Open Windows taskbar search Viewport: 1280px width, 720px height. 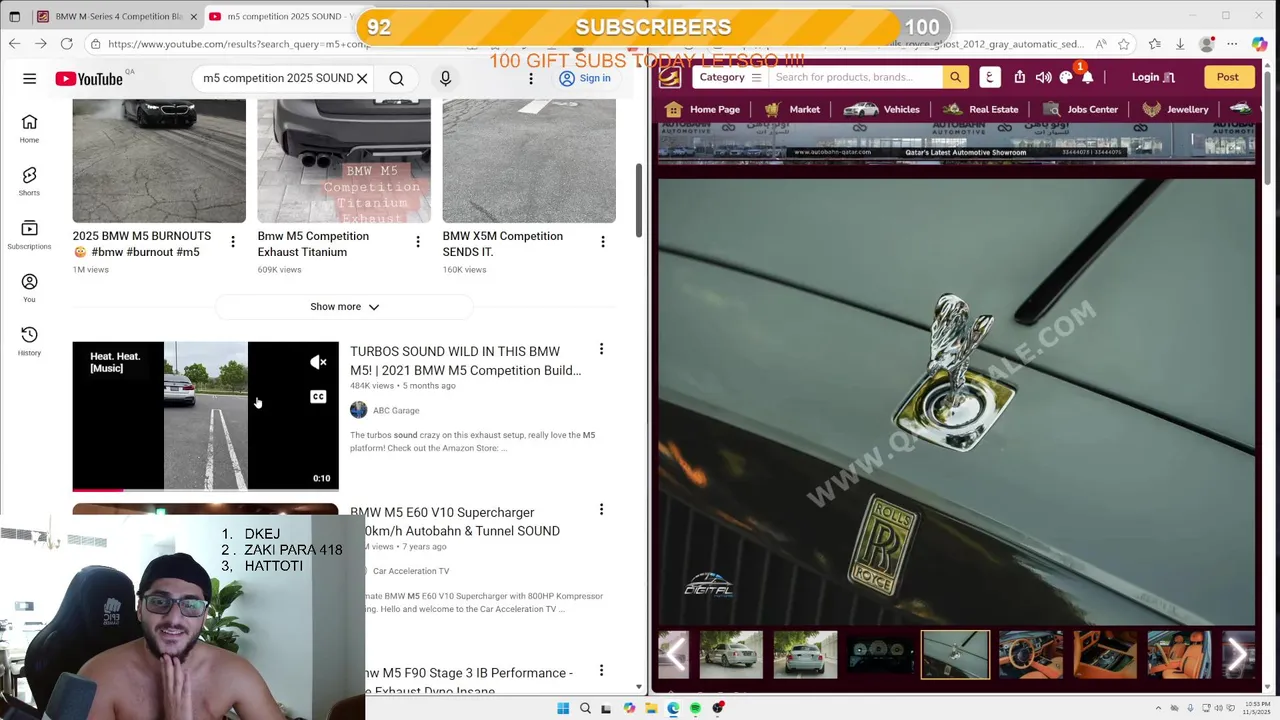coord(585,708)
